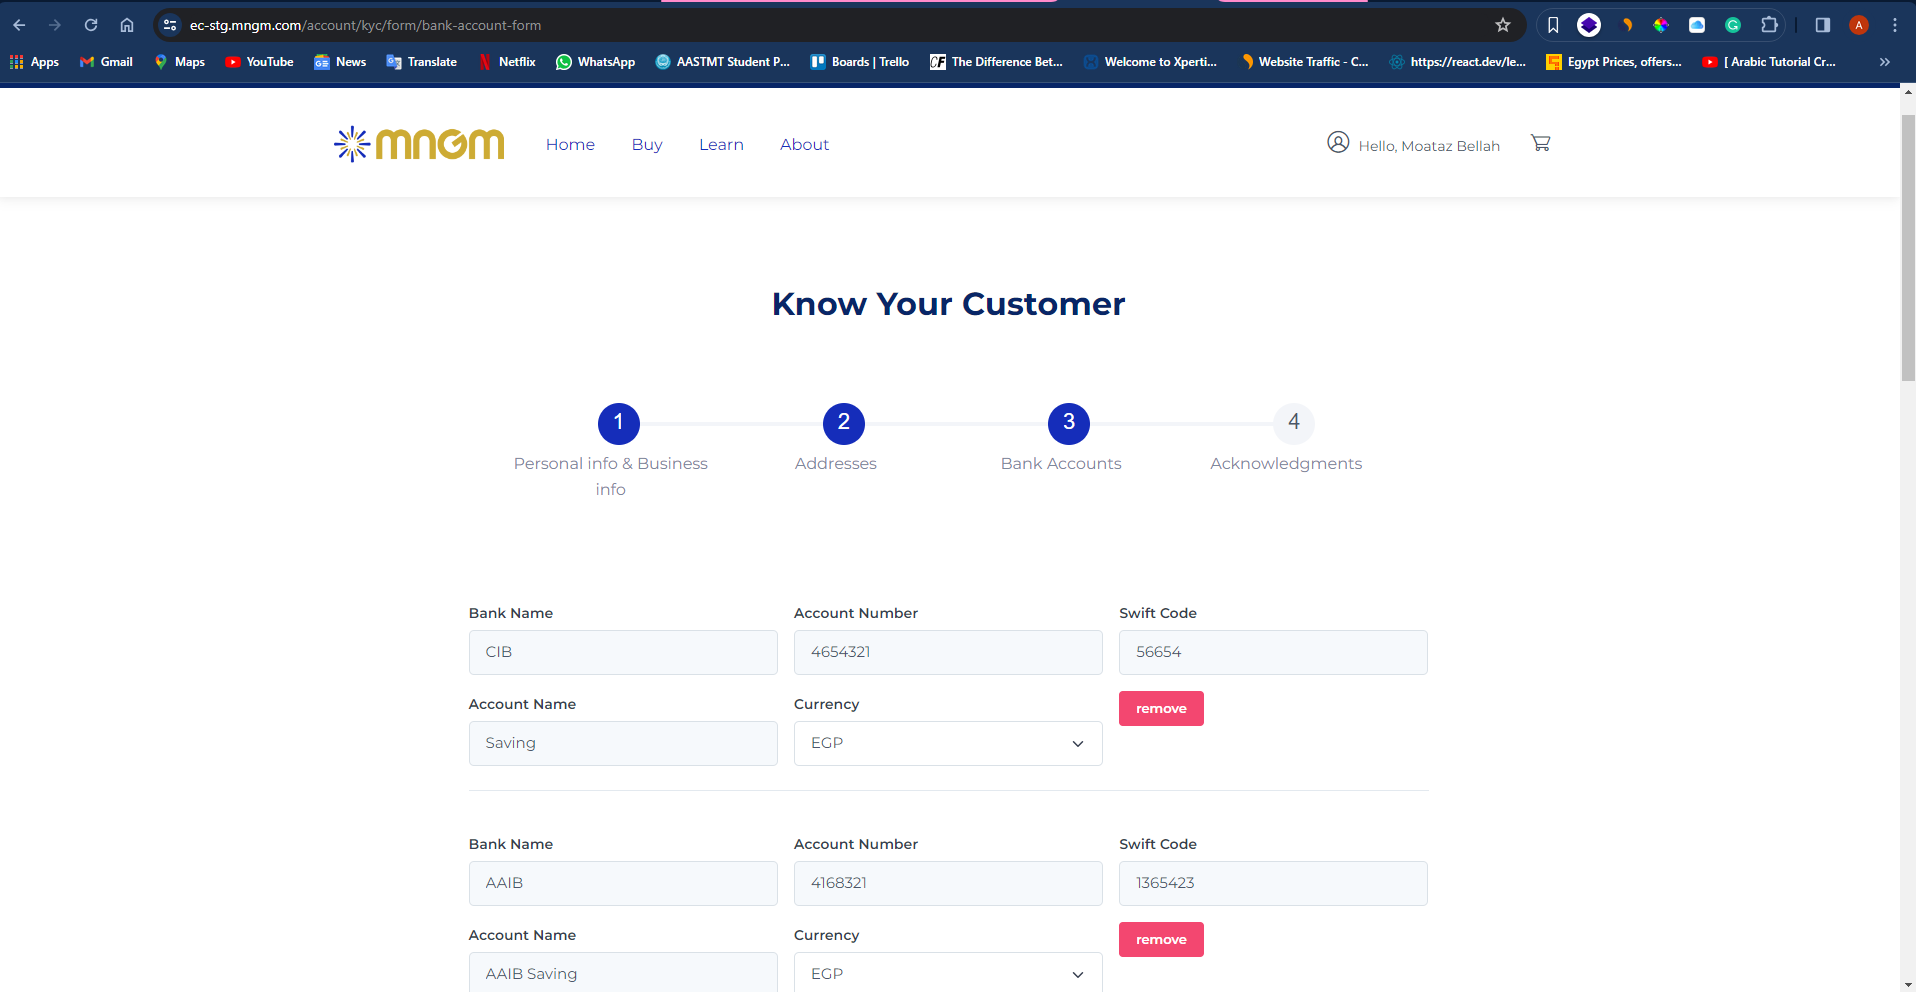
Task: Open the browser extensions puzzle icon
Action: (x=1769, y=25)
